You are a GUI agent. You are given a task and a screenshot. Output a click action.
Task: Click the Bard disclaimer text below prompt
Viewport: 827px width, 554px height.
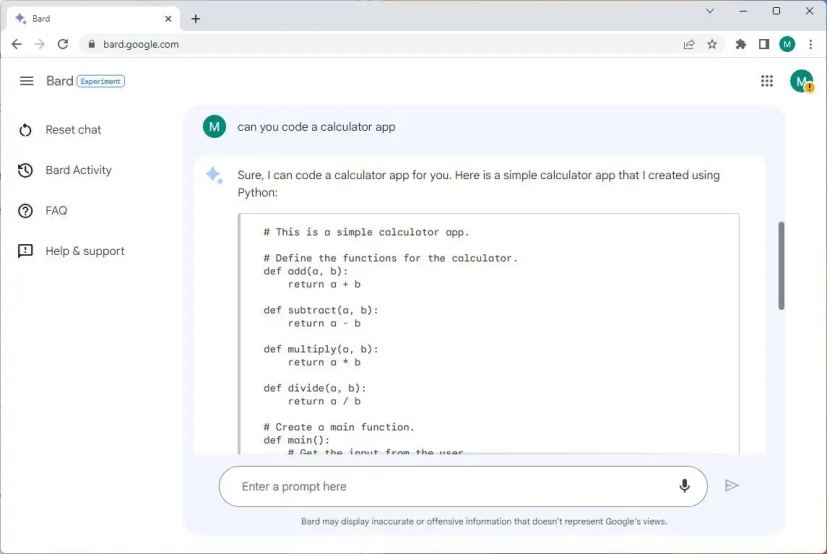(x=484, y=521)
